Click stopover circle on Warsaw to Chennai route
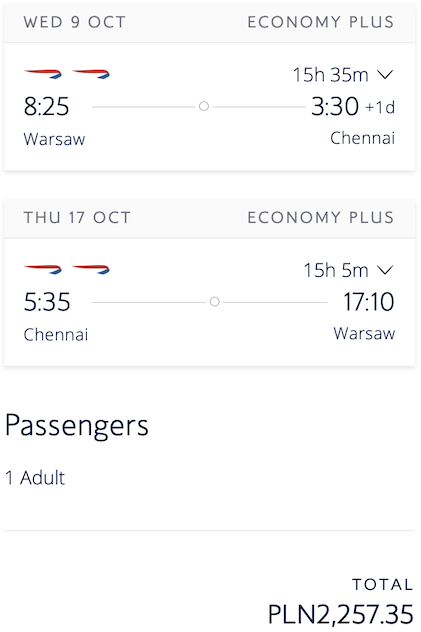Viewport: 421px width, 632px height. point(204,106)
